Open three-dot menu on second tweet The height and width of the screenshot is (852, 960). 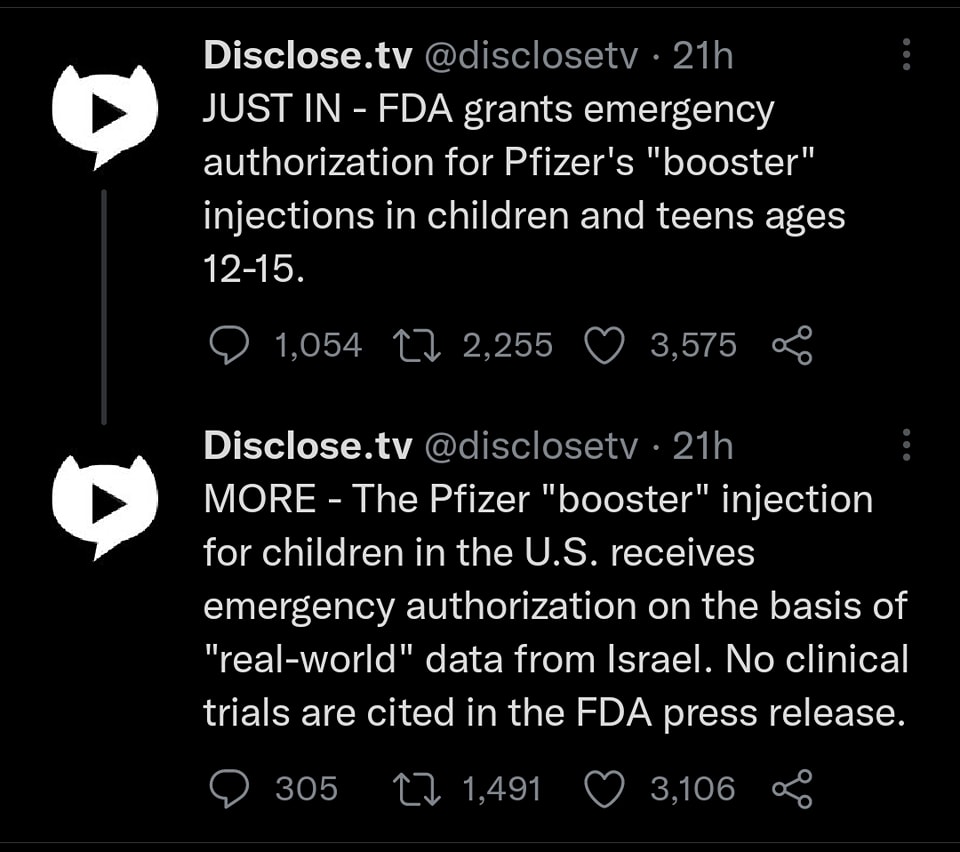click(x=906, y=445)
